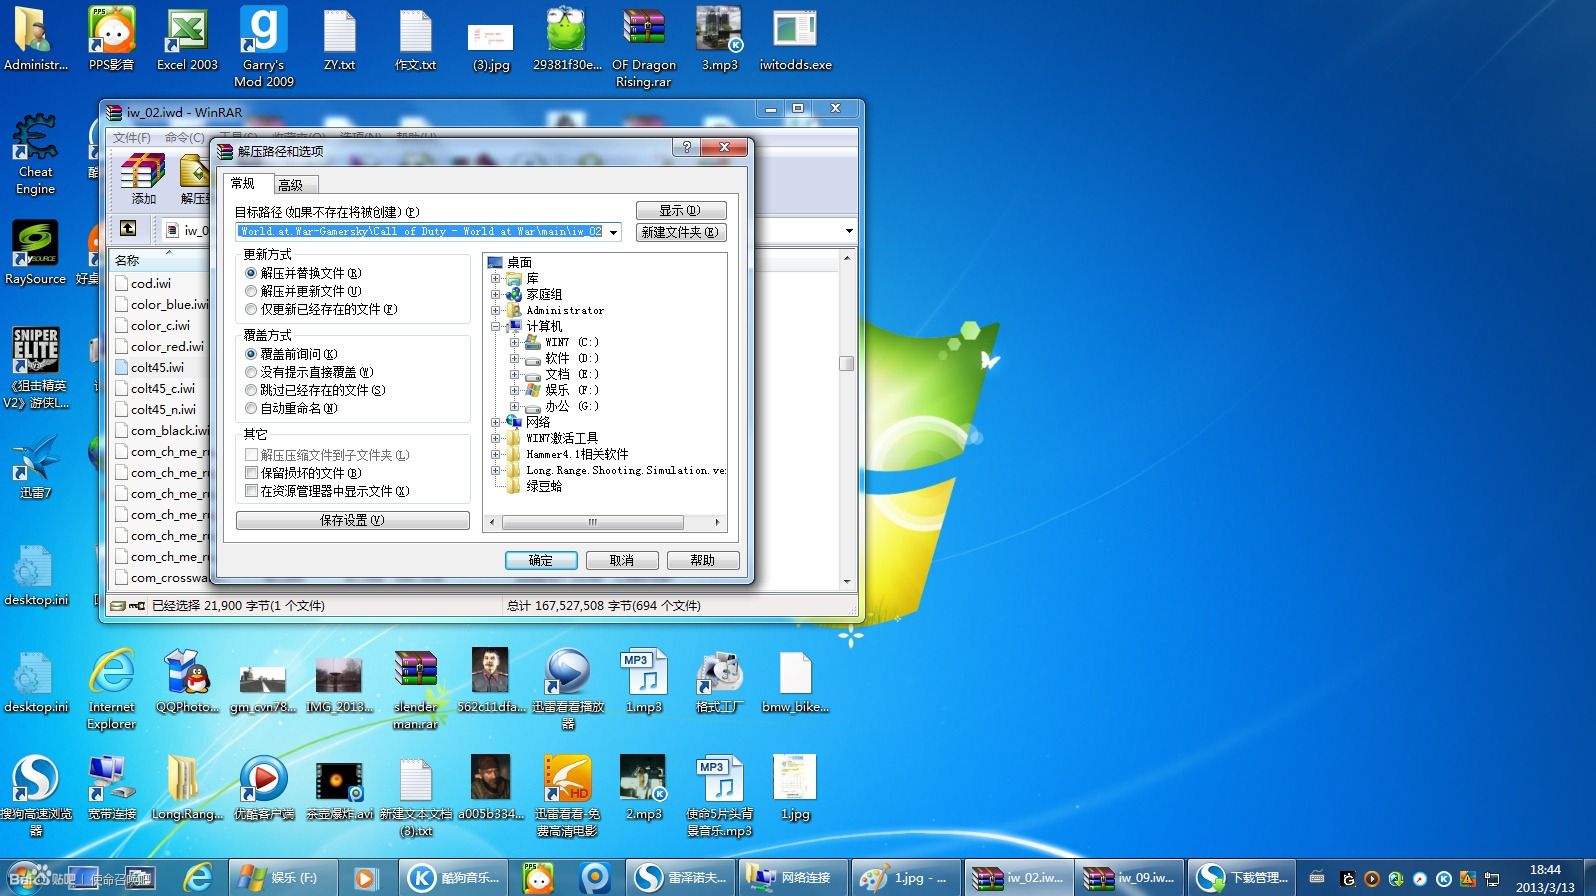Open 搜狗高速浏览器 desktop shortcut
Viewport: 1596px width, 896px height.
[35, 795]
